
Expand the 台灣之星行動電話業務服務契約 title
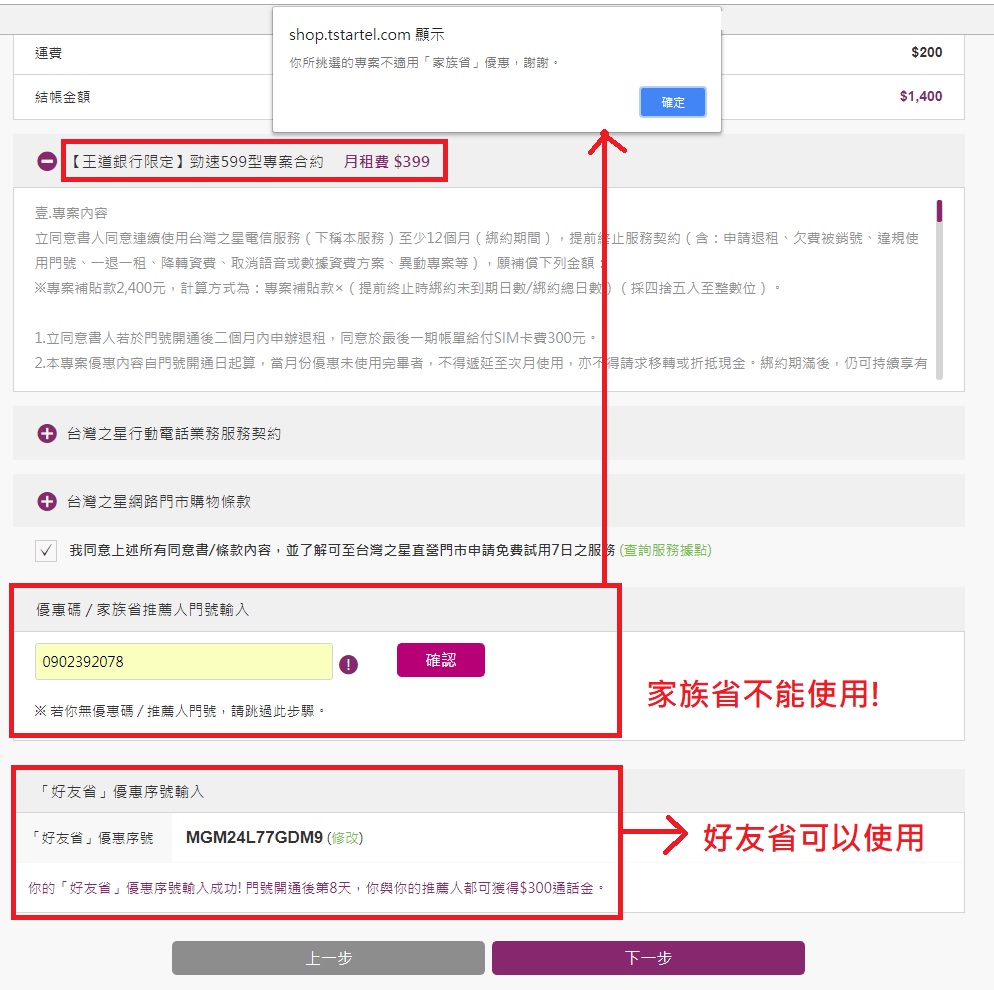click(x=174, y=434)
